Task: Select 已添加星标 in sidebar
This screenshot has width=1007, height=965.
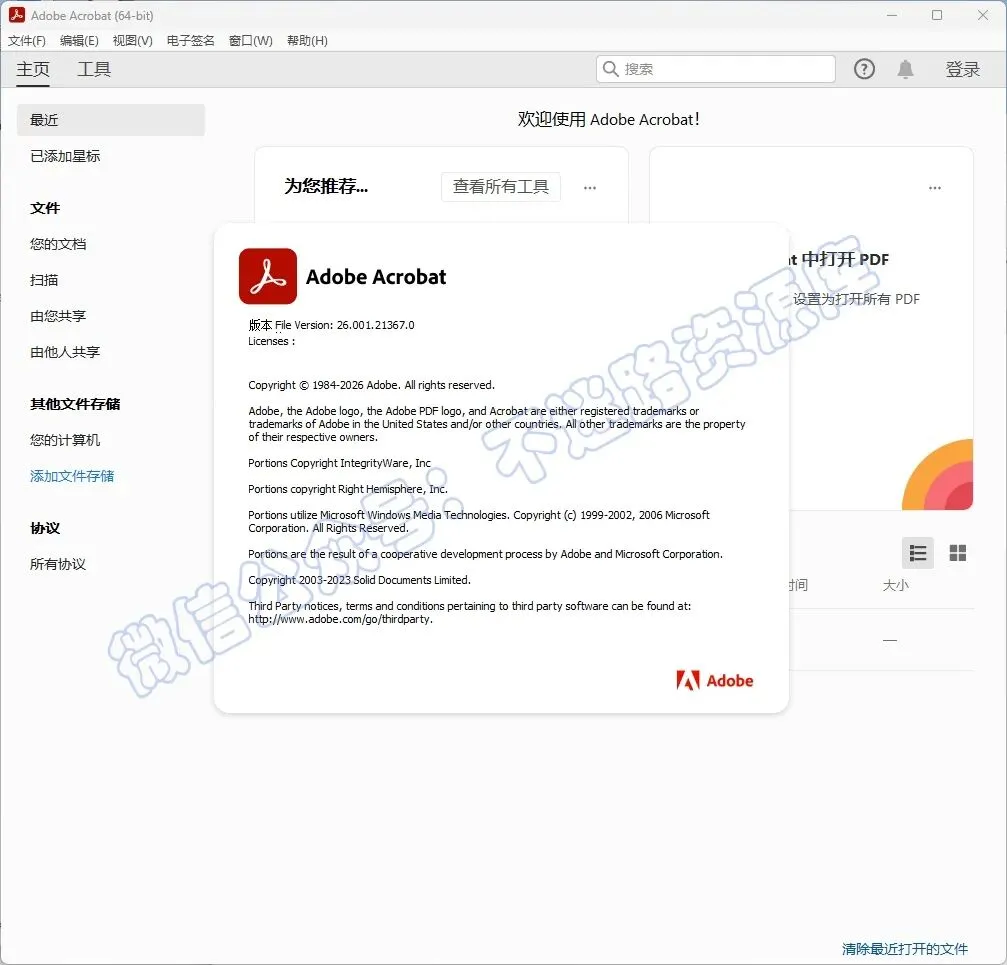Action: 65,156
